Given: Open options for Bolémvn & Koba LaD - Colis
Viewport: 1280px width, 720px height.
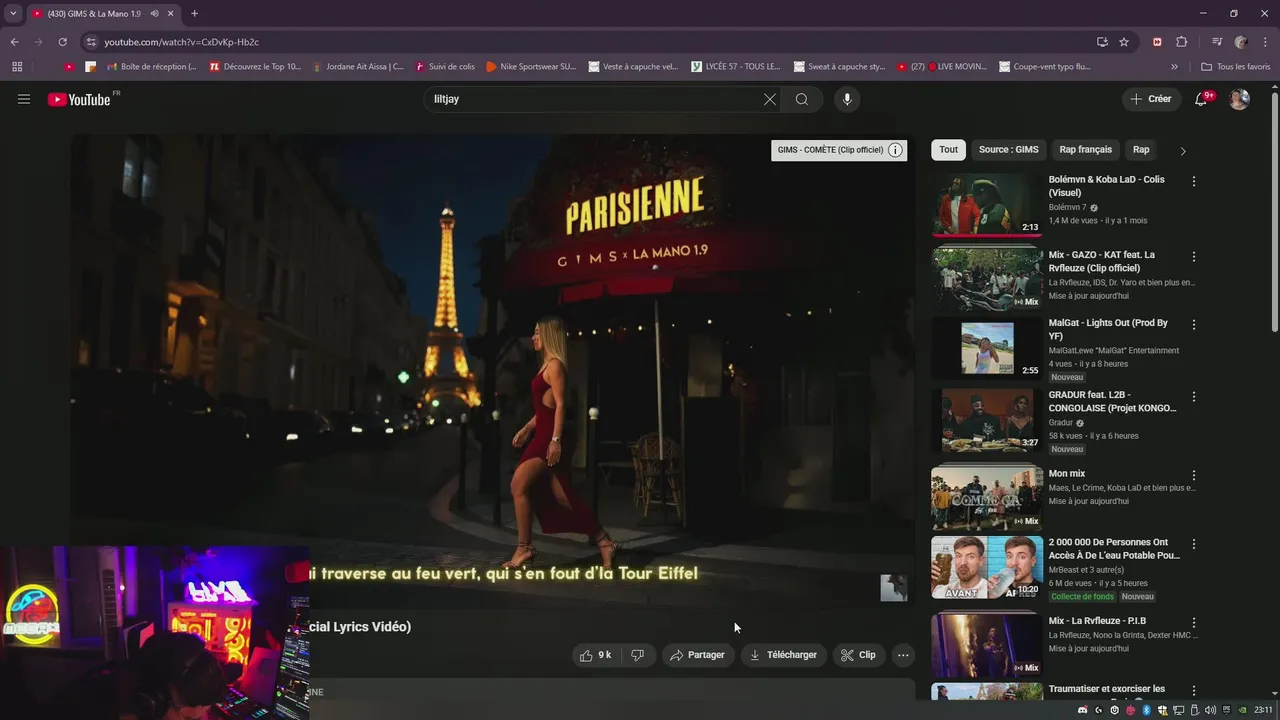Looking at the screenshot, I should 1193,181.
